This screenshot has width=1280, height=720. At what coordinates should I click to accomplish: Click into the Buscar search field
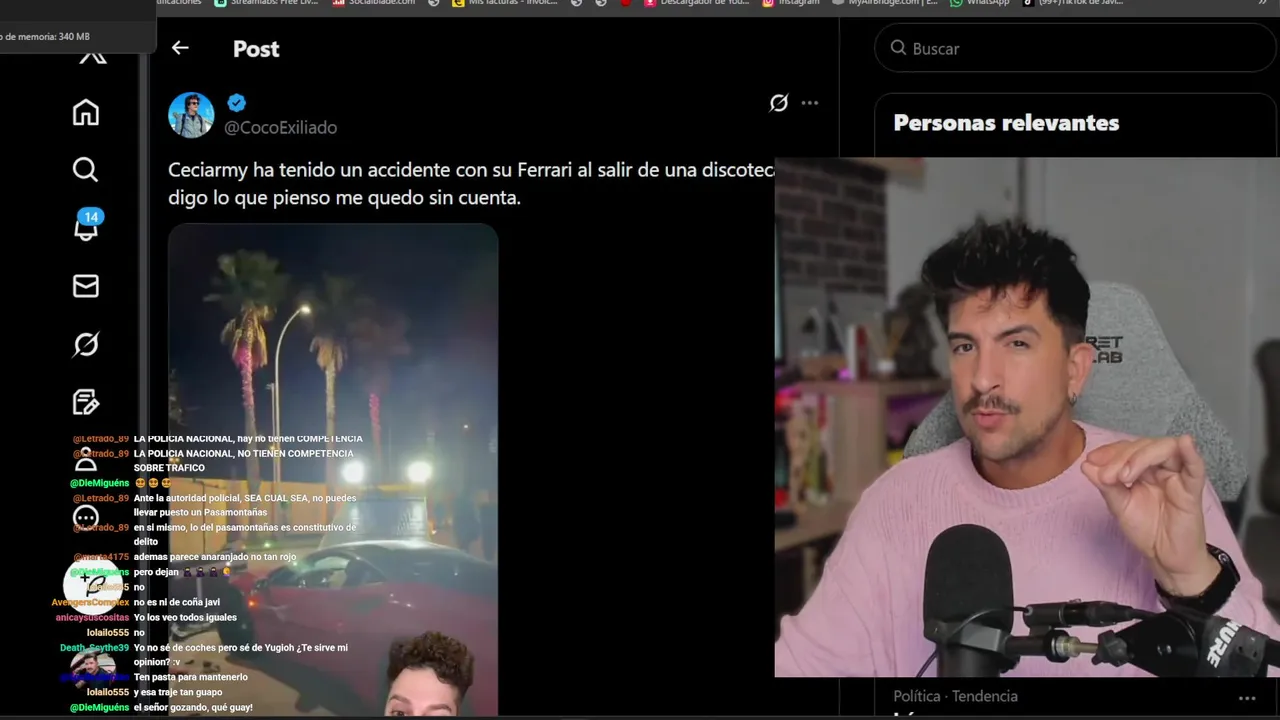coord(1075,48)
